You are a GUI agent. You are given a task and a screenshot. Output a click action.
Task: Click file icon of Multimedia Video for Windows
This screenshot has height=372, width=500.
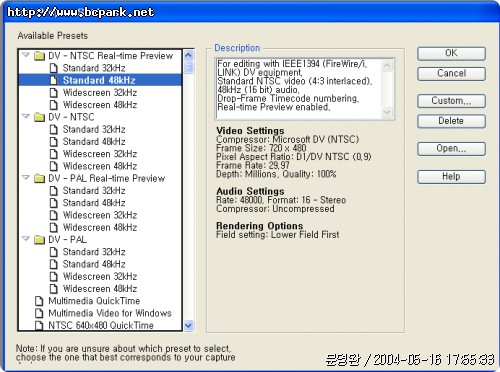tap(39, 313)
